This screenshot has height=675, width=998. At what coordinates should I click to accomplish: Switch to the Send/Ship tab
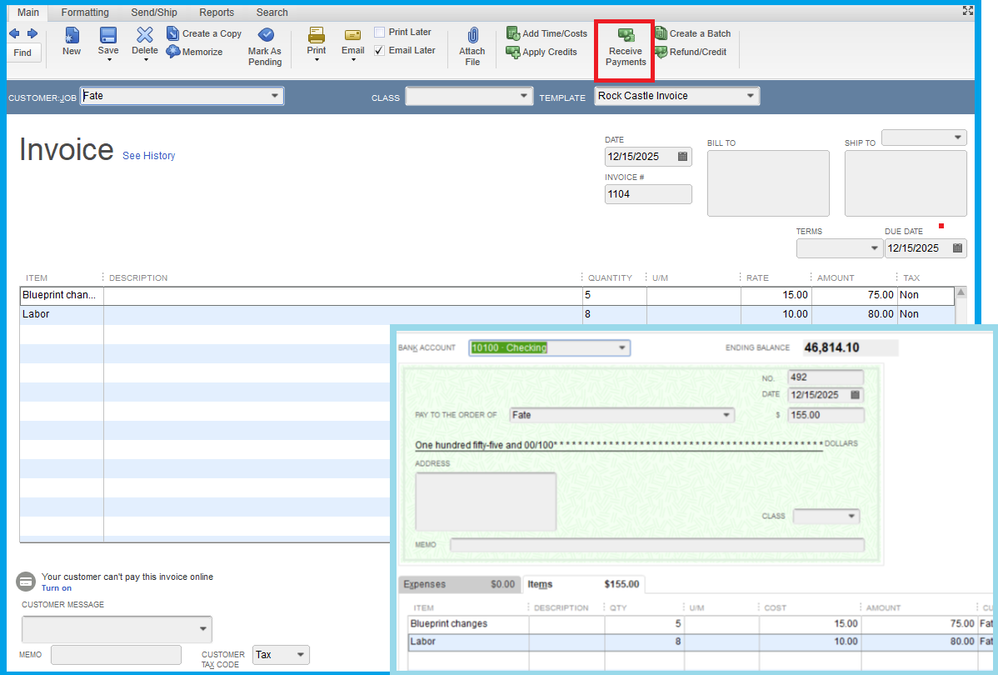(x=154, y=12)
